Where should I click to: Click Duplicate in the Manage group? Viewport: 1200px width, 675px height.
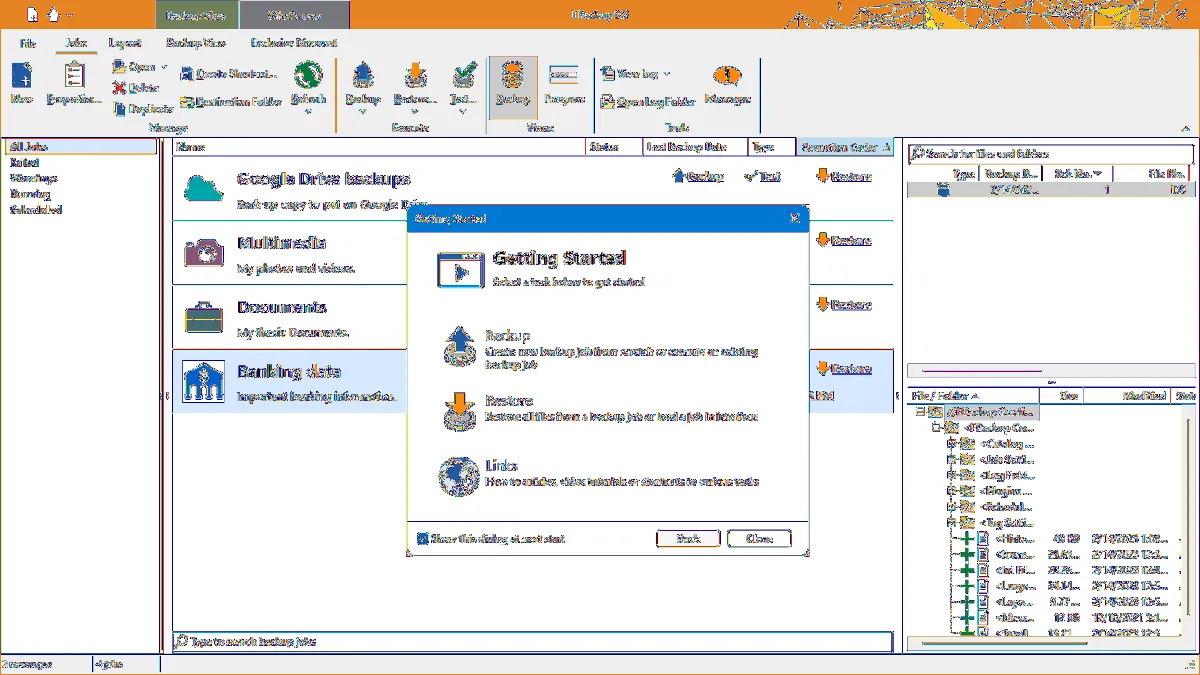[x=143, y=108]
